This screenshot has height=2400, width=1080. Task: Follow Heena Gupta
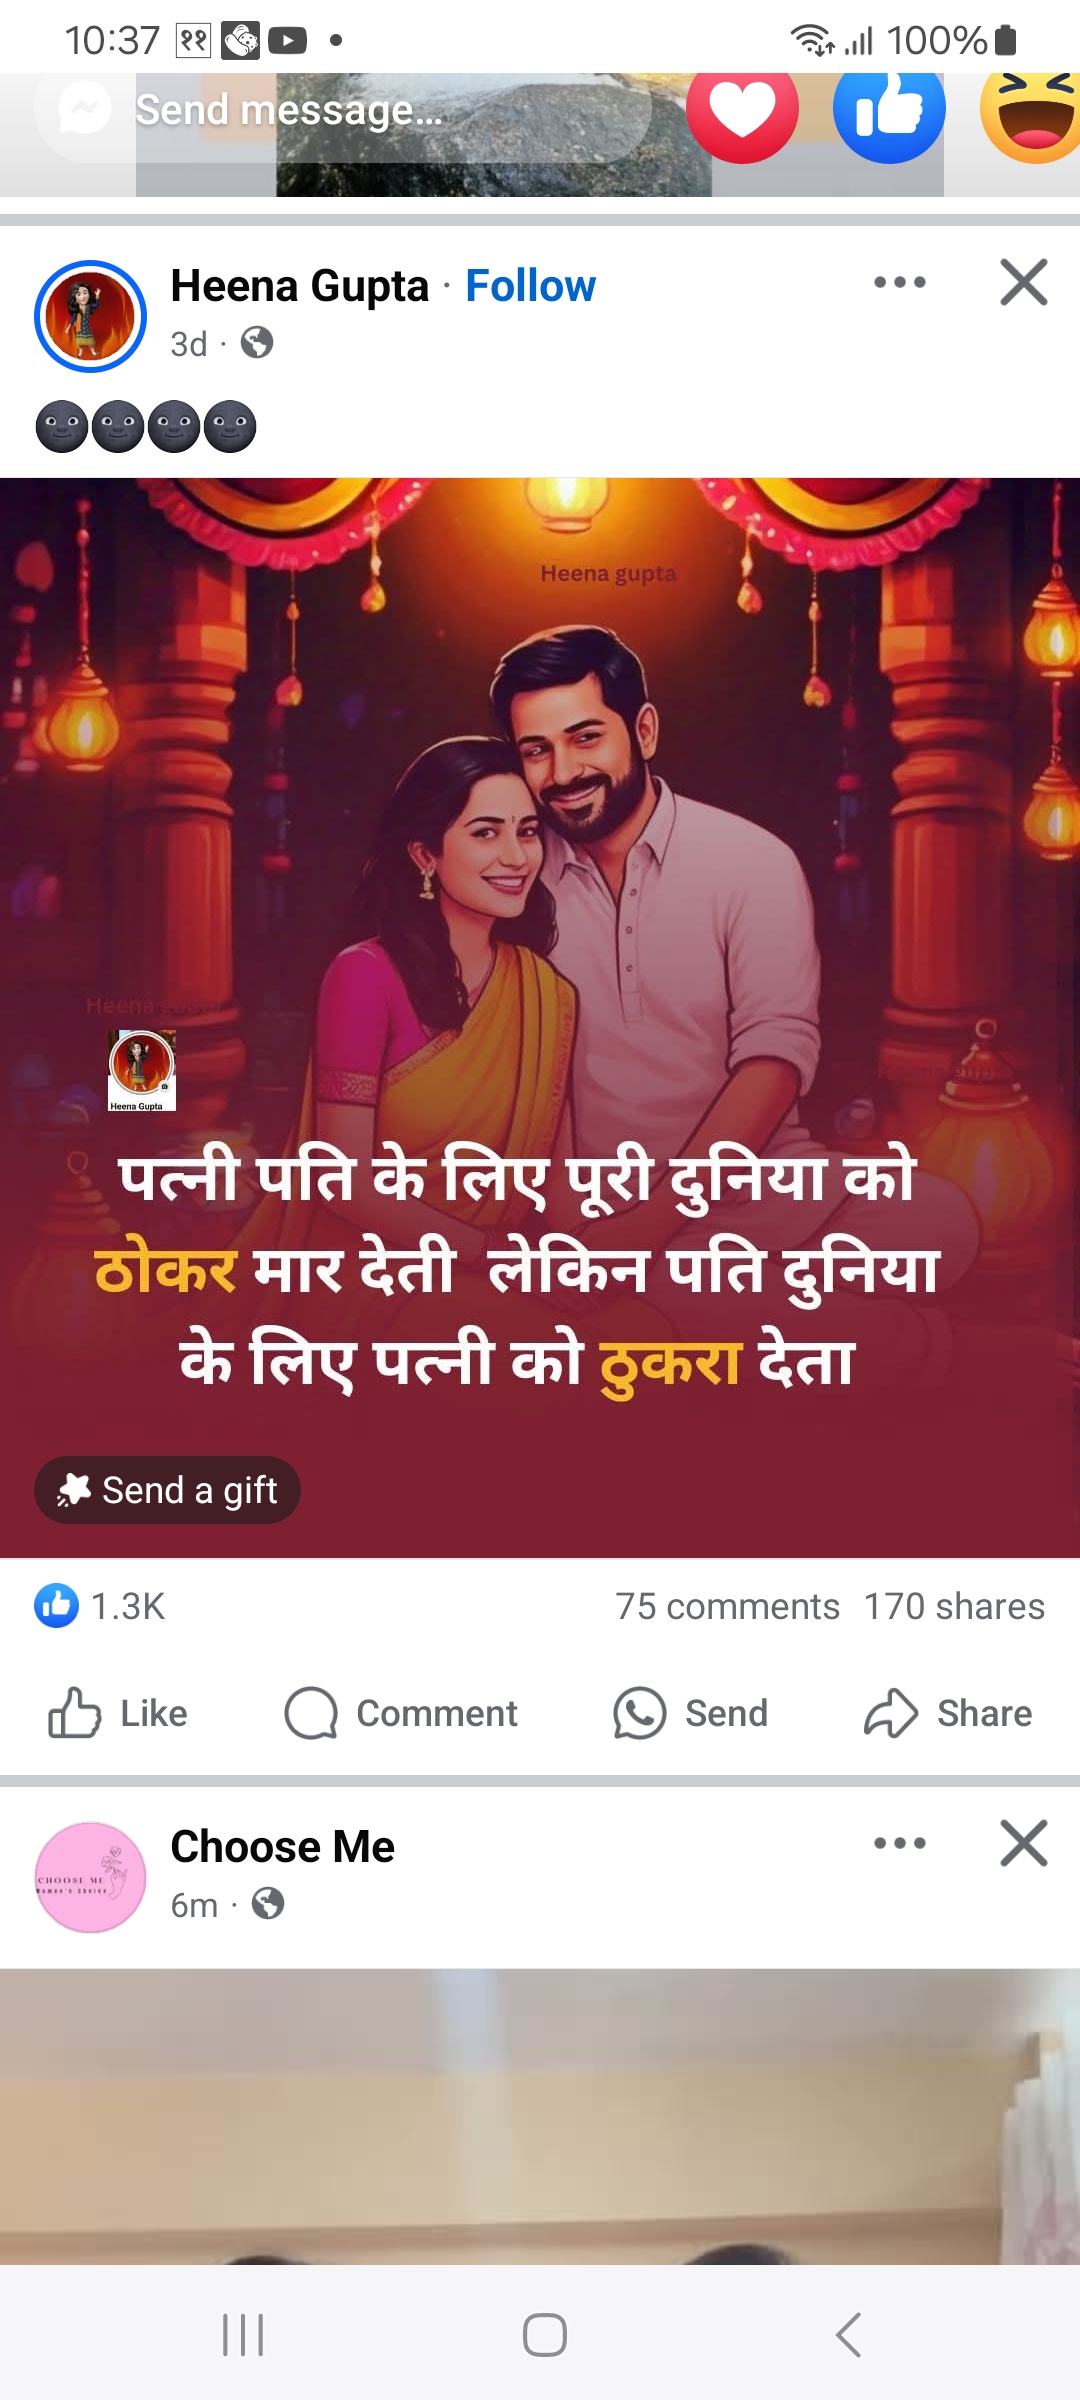coord(530,286)
